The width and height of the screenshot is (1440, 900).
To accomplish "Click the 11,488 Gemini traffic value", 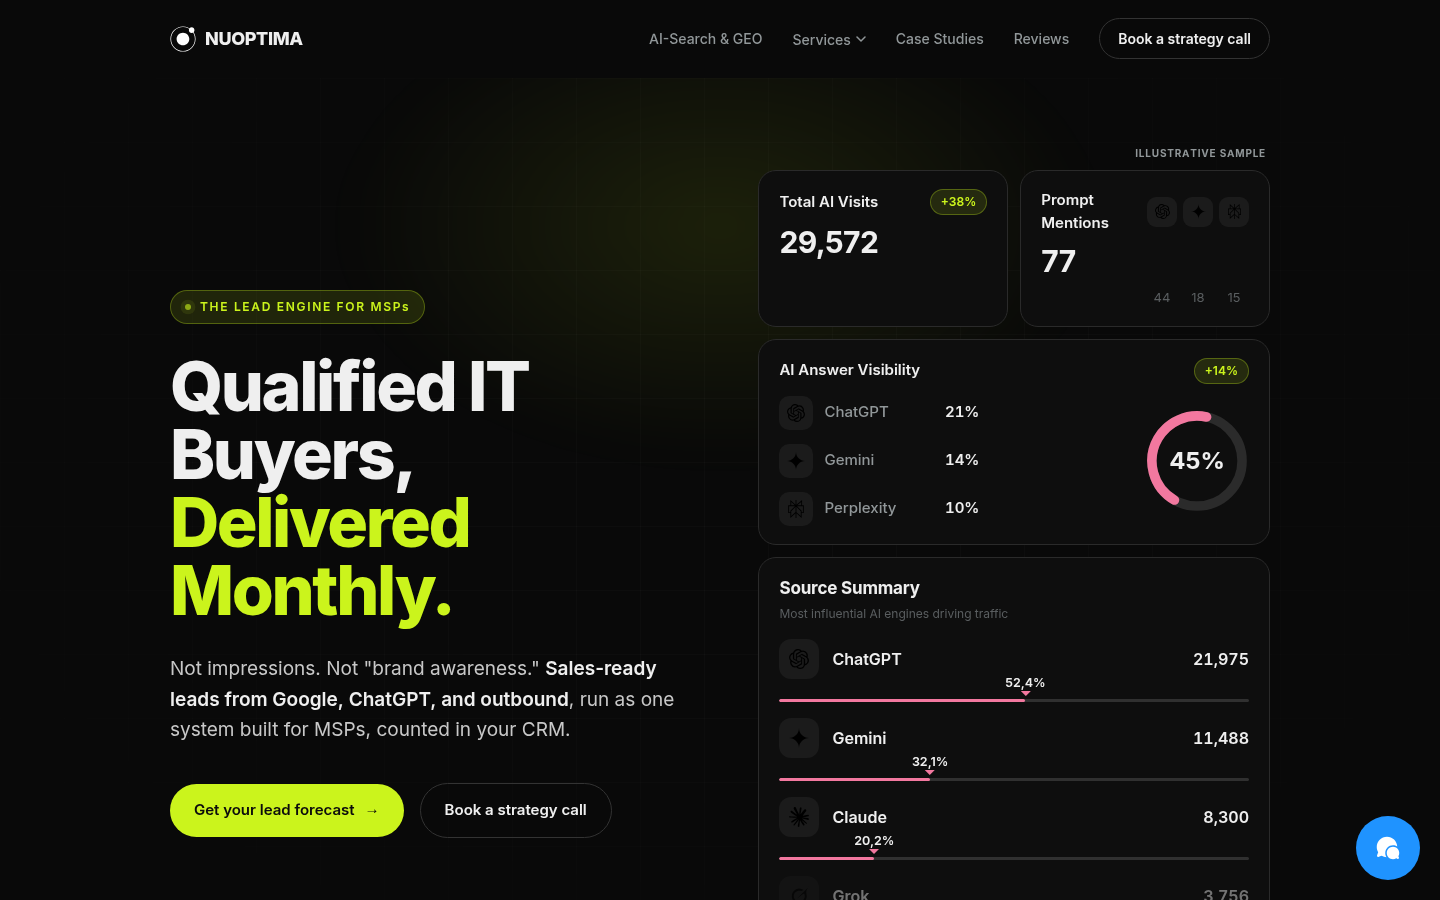I will tap(1221, 738).
